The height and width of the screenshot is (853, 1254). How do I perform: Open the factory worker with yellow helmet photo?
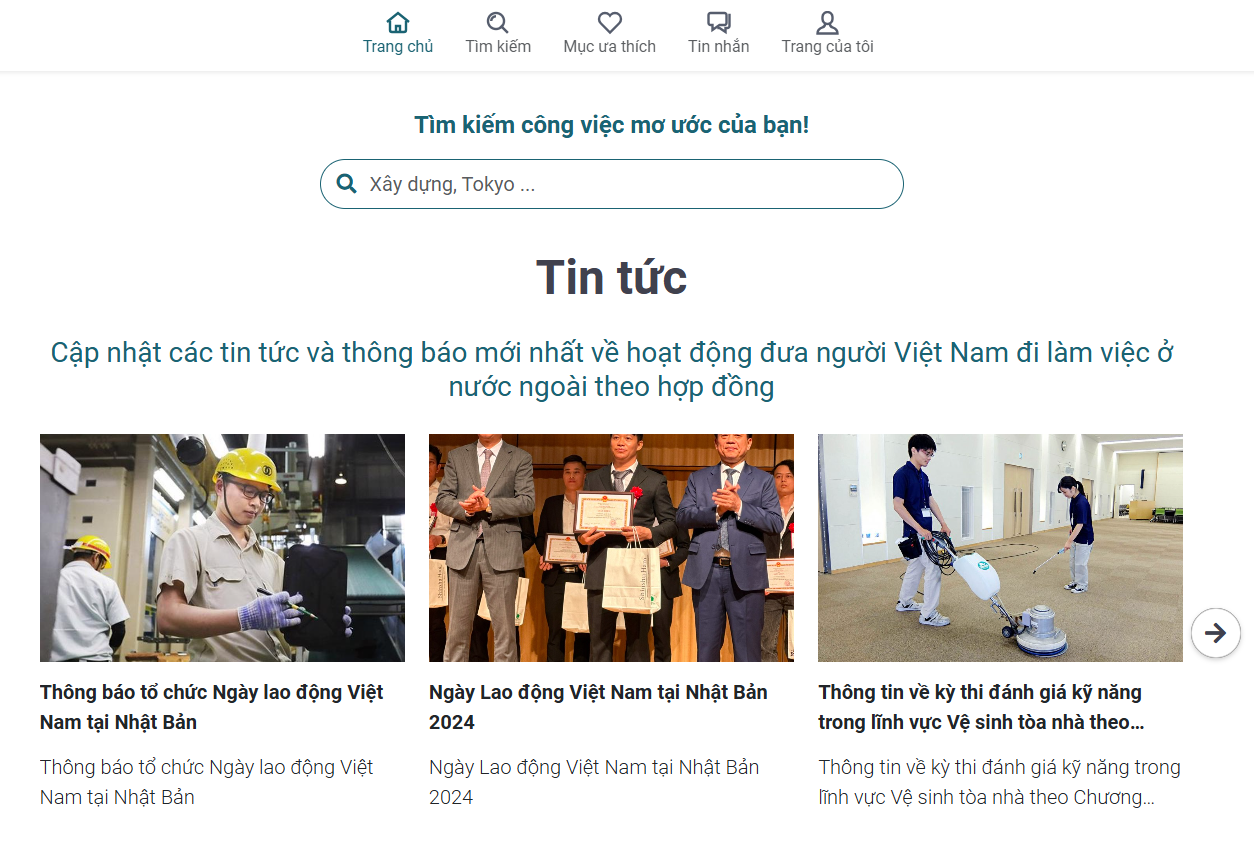point(222,548)
